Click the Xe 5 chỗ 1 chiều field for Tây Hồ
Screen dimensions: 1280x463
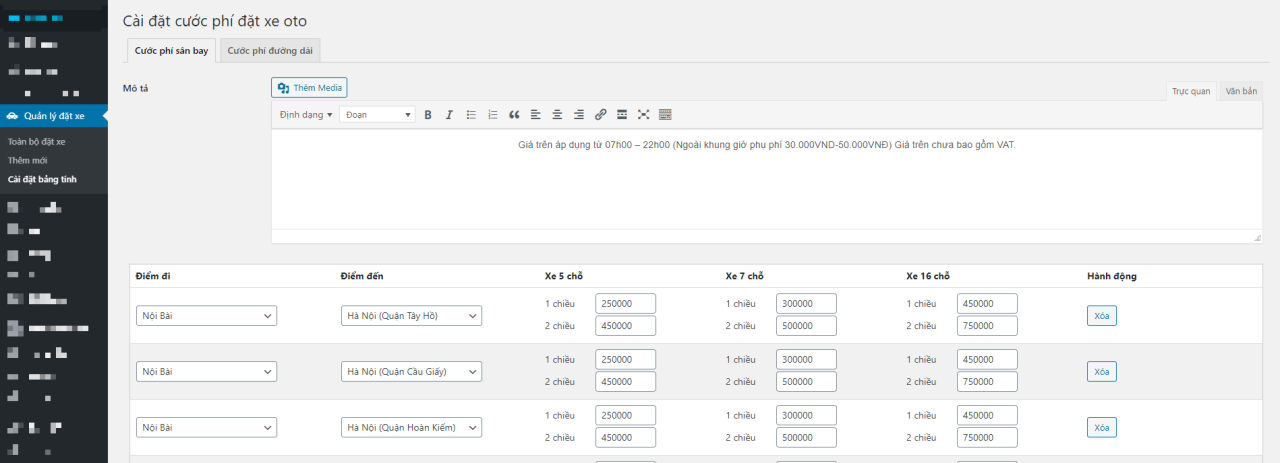tap(625, 304)
